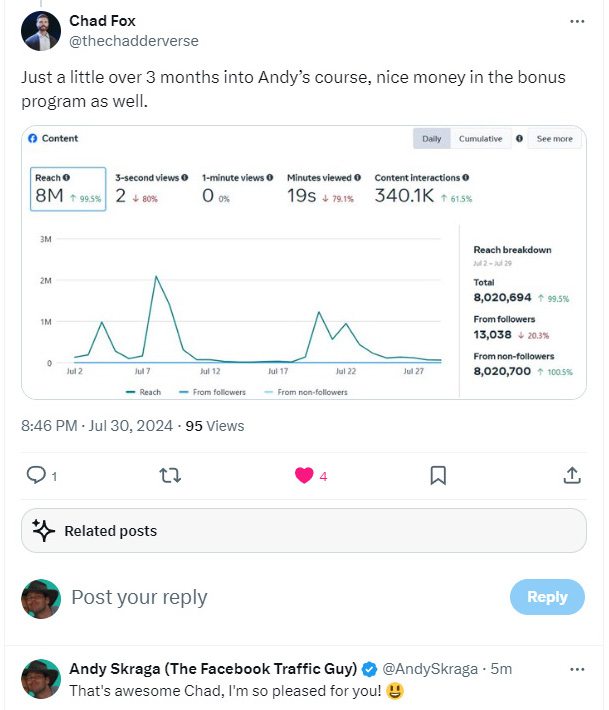609x710 pixels.
Task: Switch chart to Daily view
Action: pyautogui.click(x=432, y=139)
